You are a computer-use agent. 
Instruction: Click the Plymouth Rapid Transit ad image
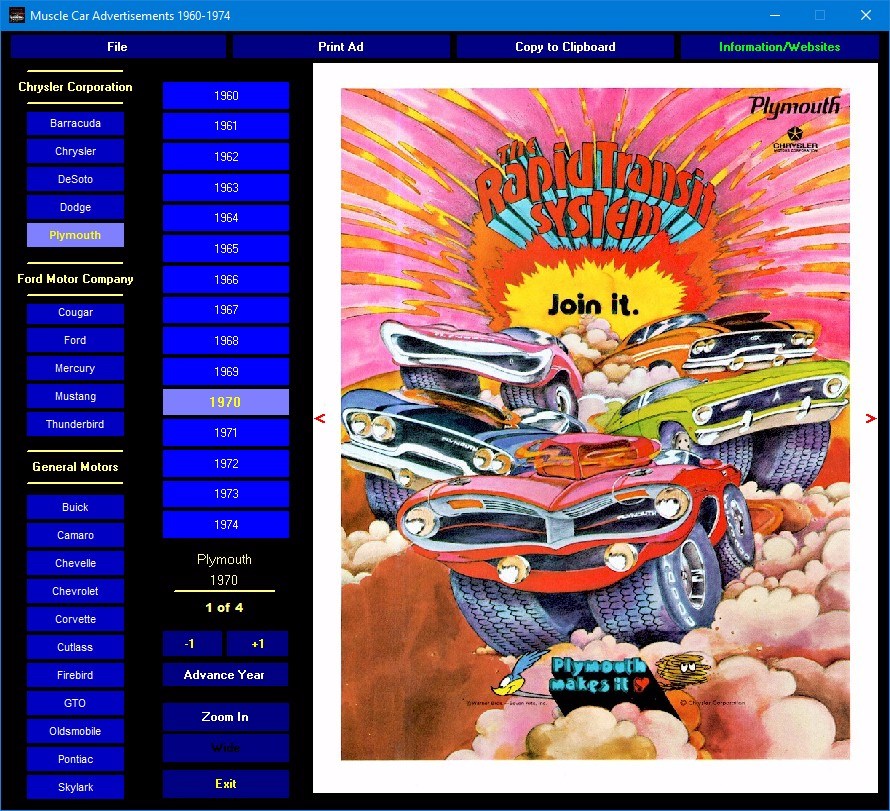tap(595, 423)
